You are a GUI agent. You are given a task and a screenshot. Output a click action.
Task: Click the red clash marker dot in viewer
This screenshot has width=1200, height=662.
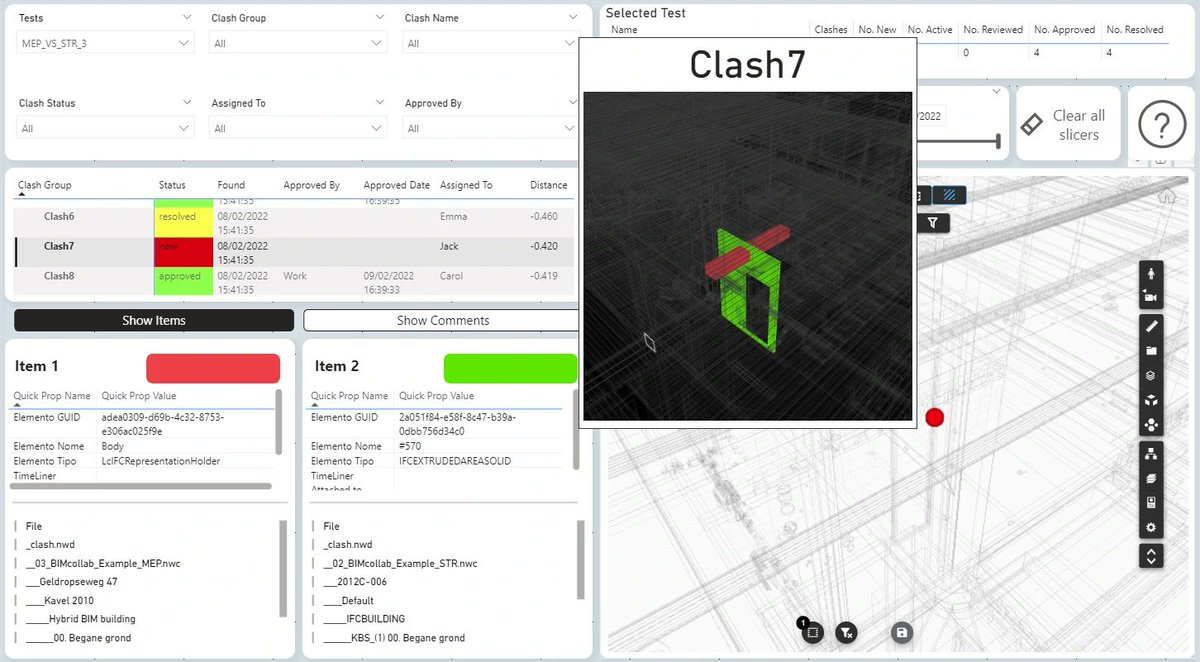pos(934,417)
